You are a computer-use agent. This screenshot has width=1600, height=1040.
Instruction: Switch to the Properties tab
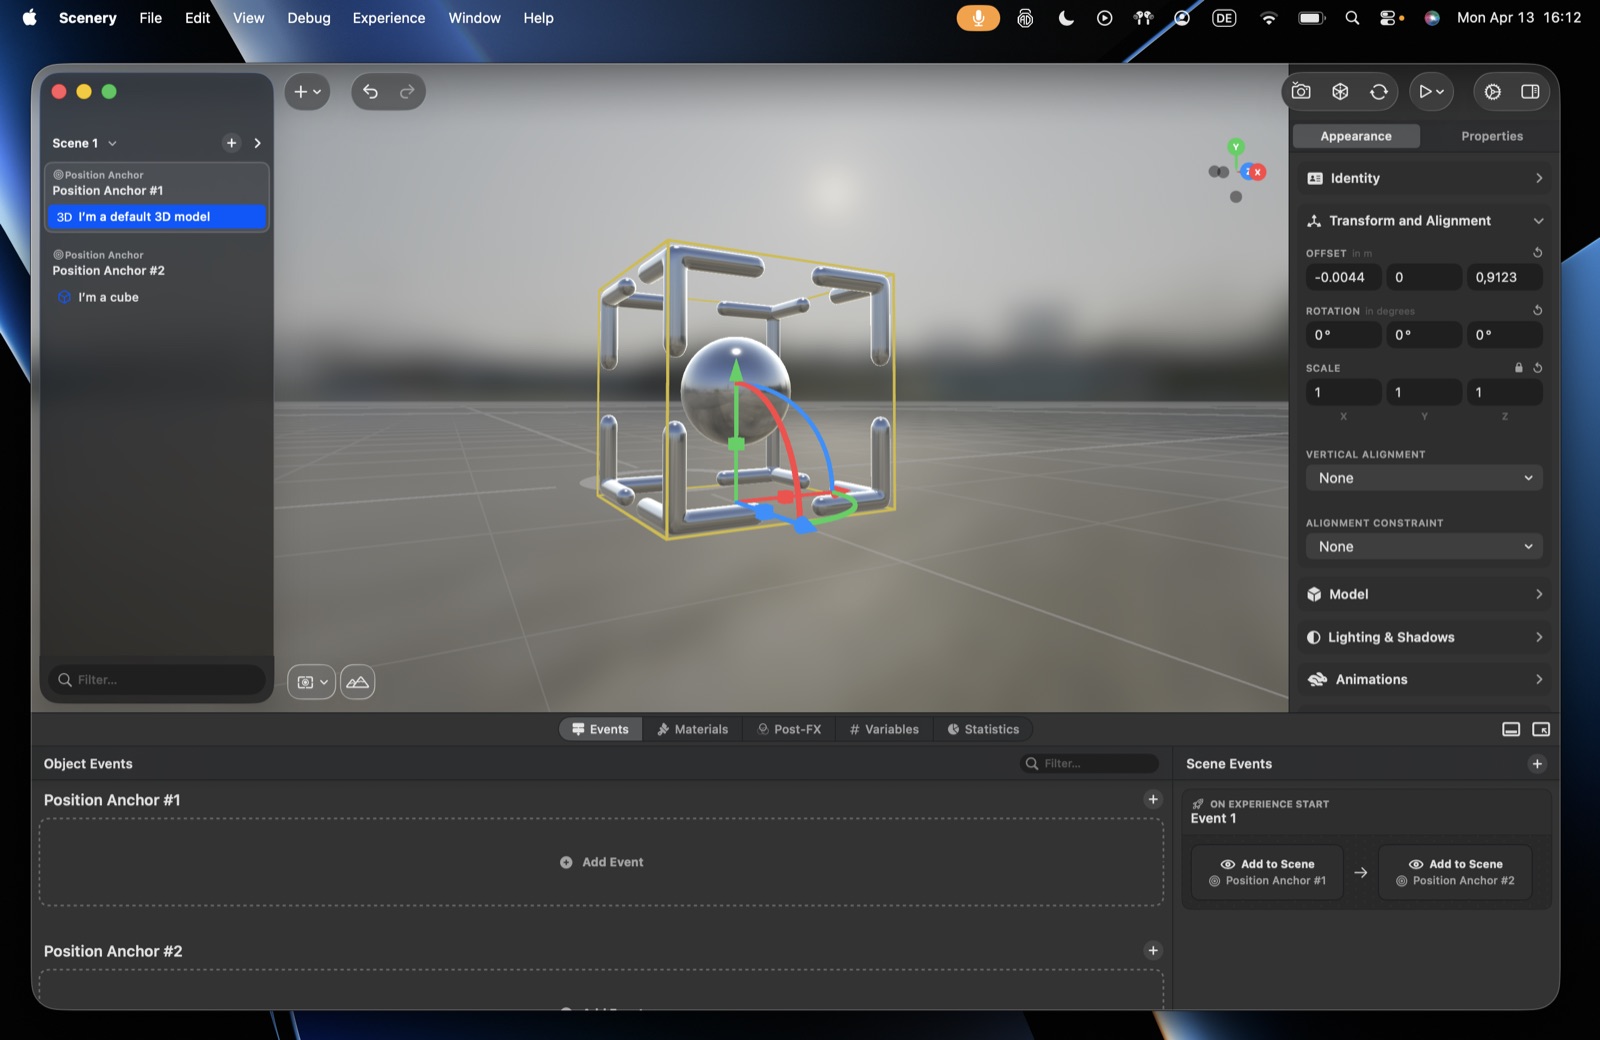point(1492,136)
